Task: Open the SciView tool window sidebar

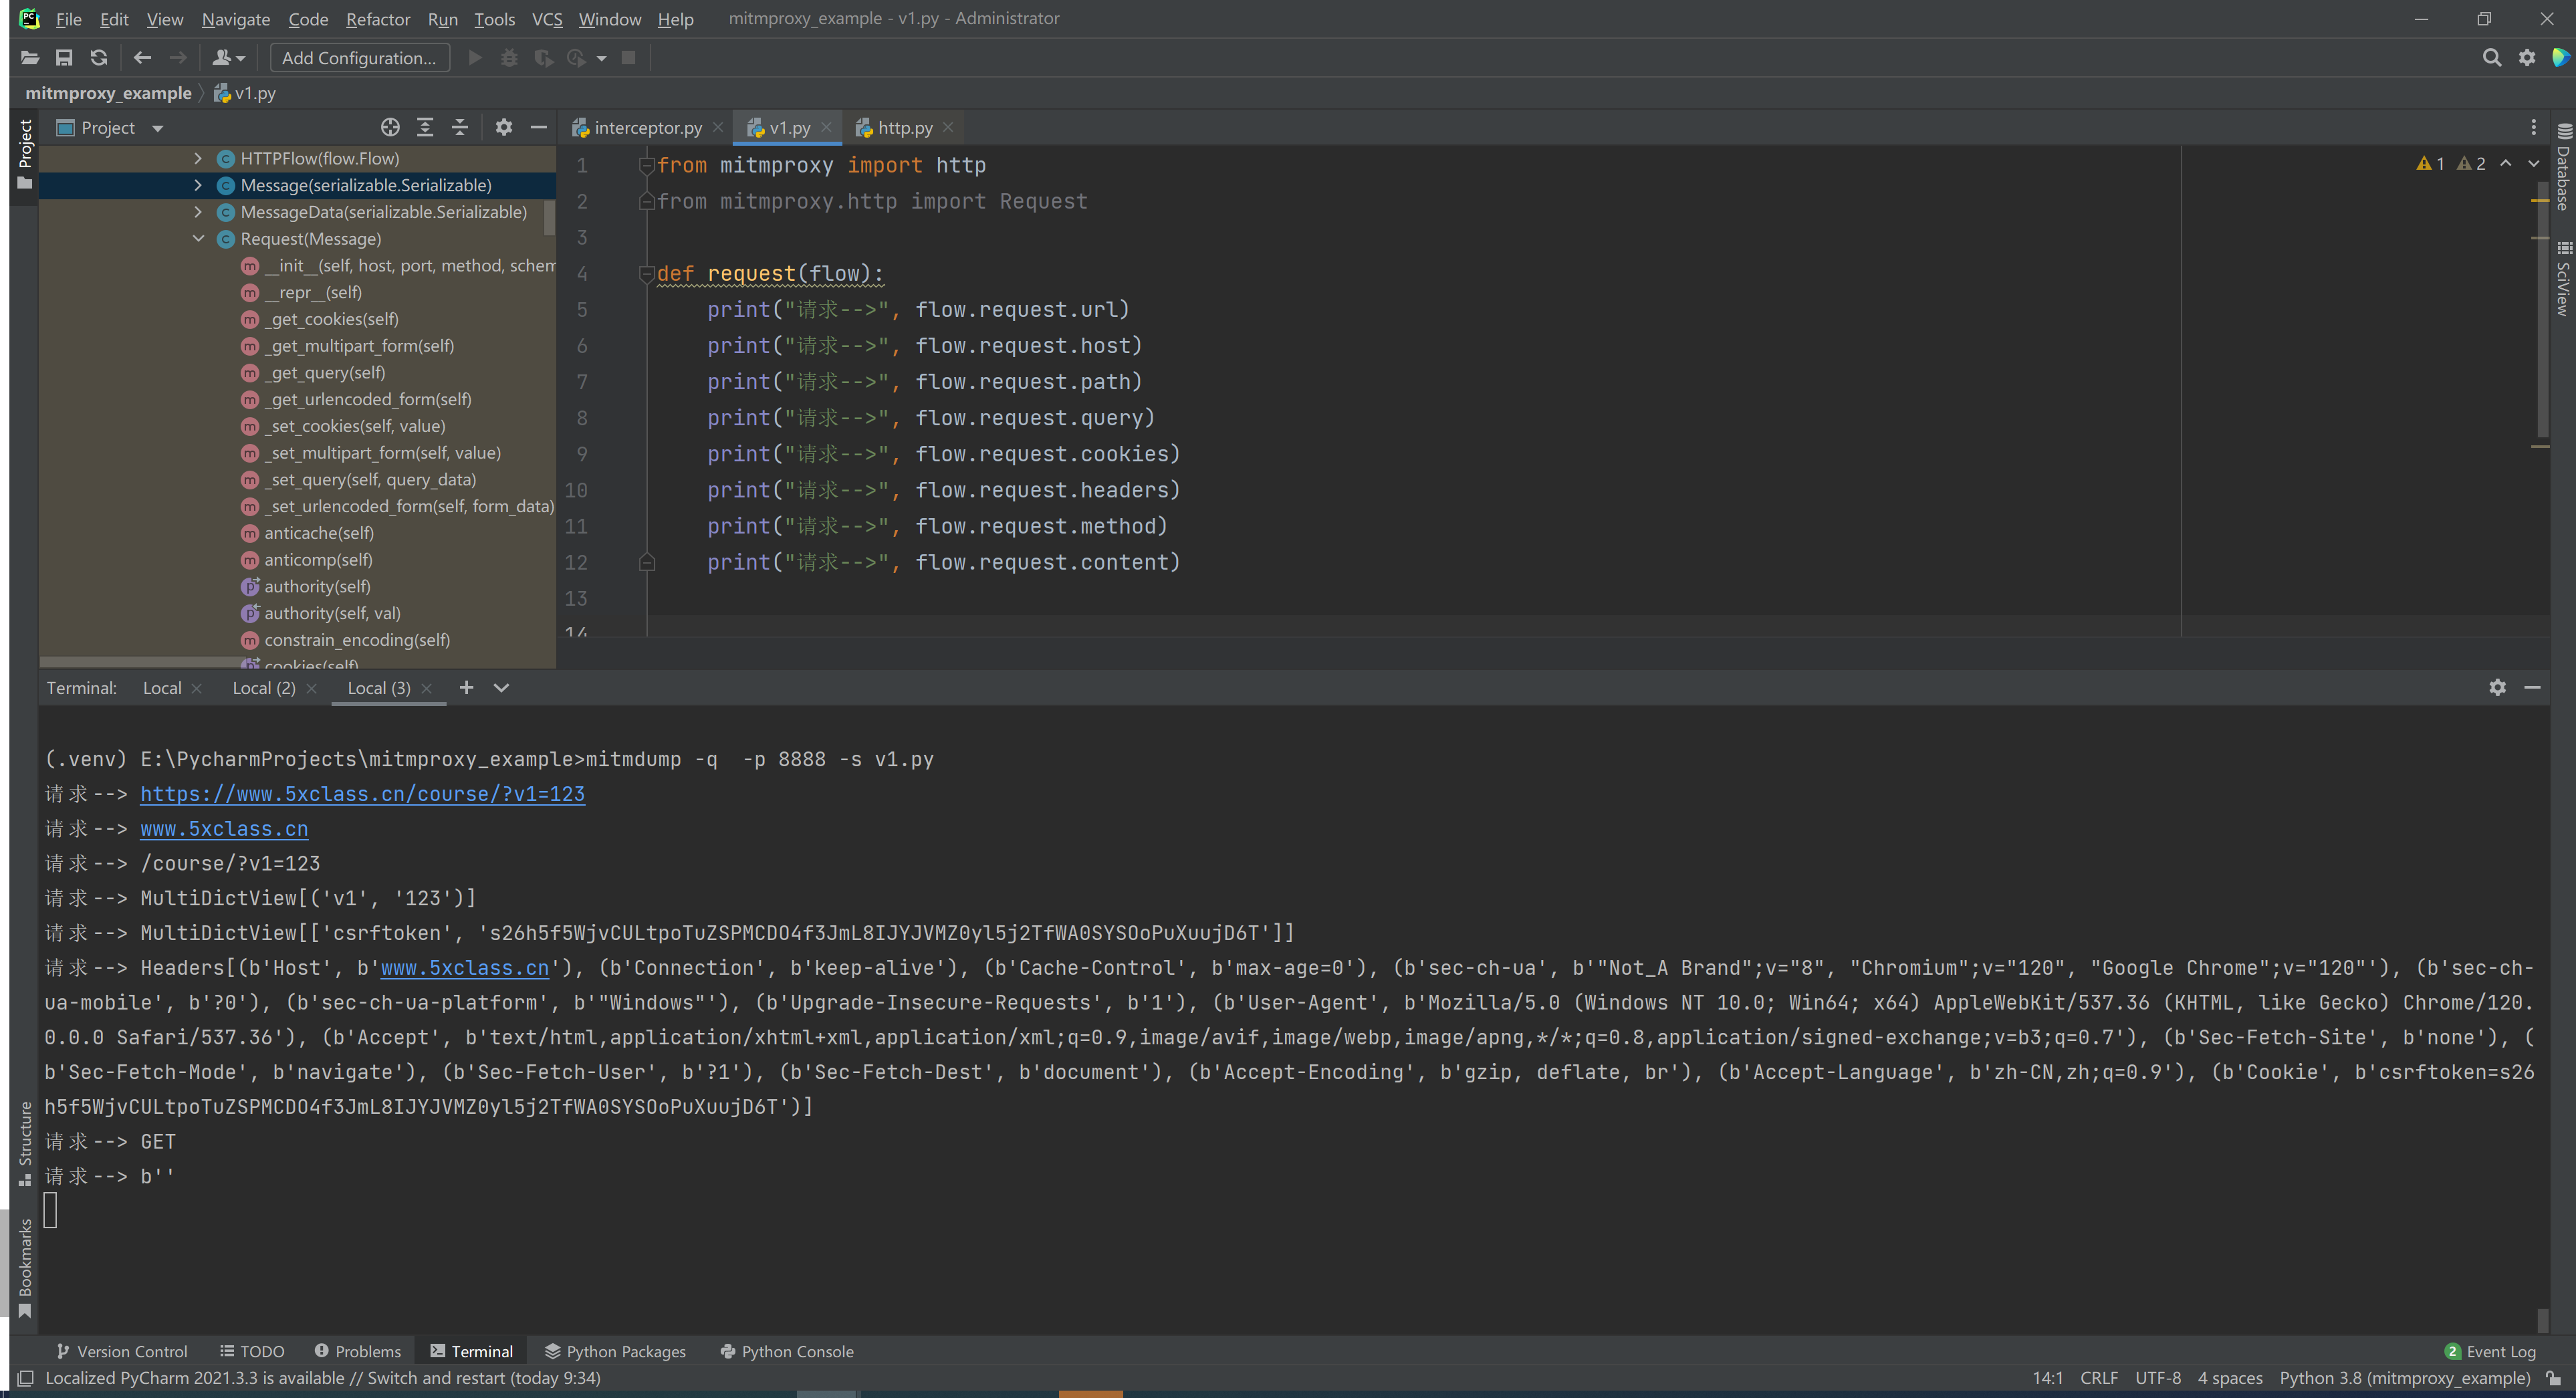Action: click(x=2563, y=278)
